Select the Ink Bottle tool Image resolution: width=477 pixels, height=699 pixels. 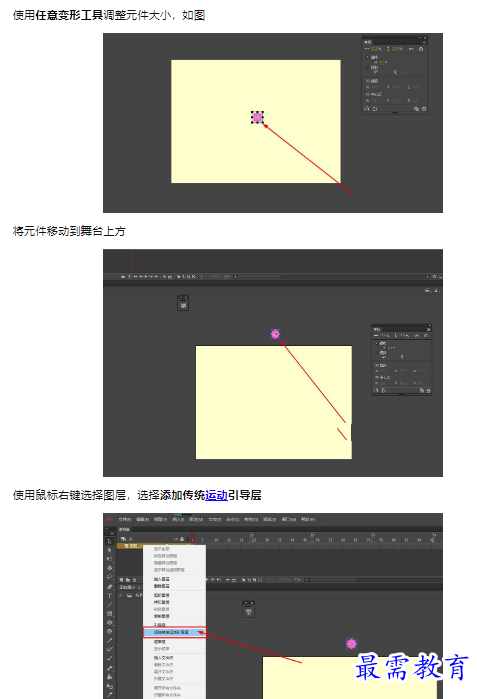(x=110, y=687)
